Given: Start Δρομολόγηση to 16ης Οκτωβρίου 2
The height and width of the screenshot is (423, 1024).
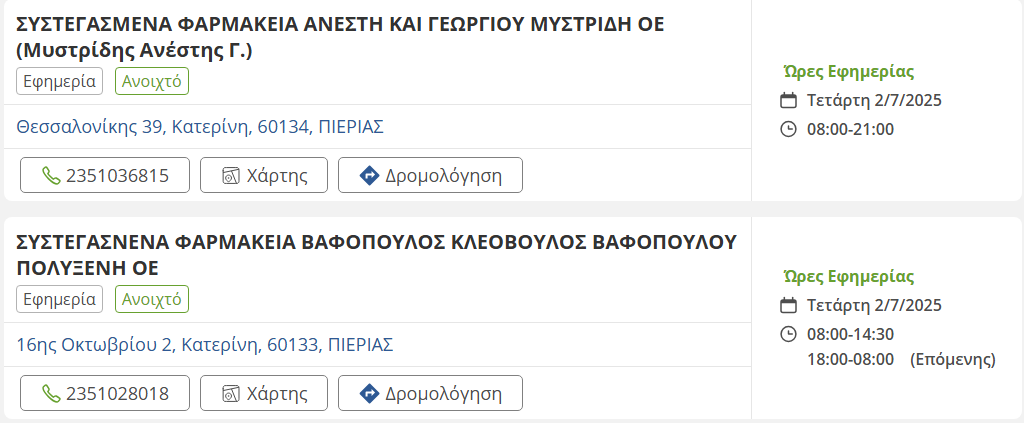Looking at the screenshot, I should pyautogui.click(x=430, y=394).
